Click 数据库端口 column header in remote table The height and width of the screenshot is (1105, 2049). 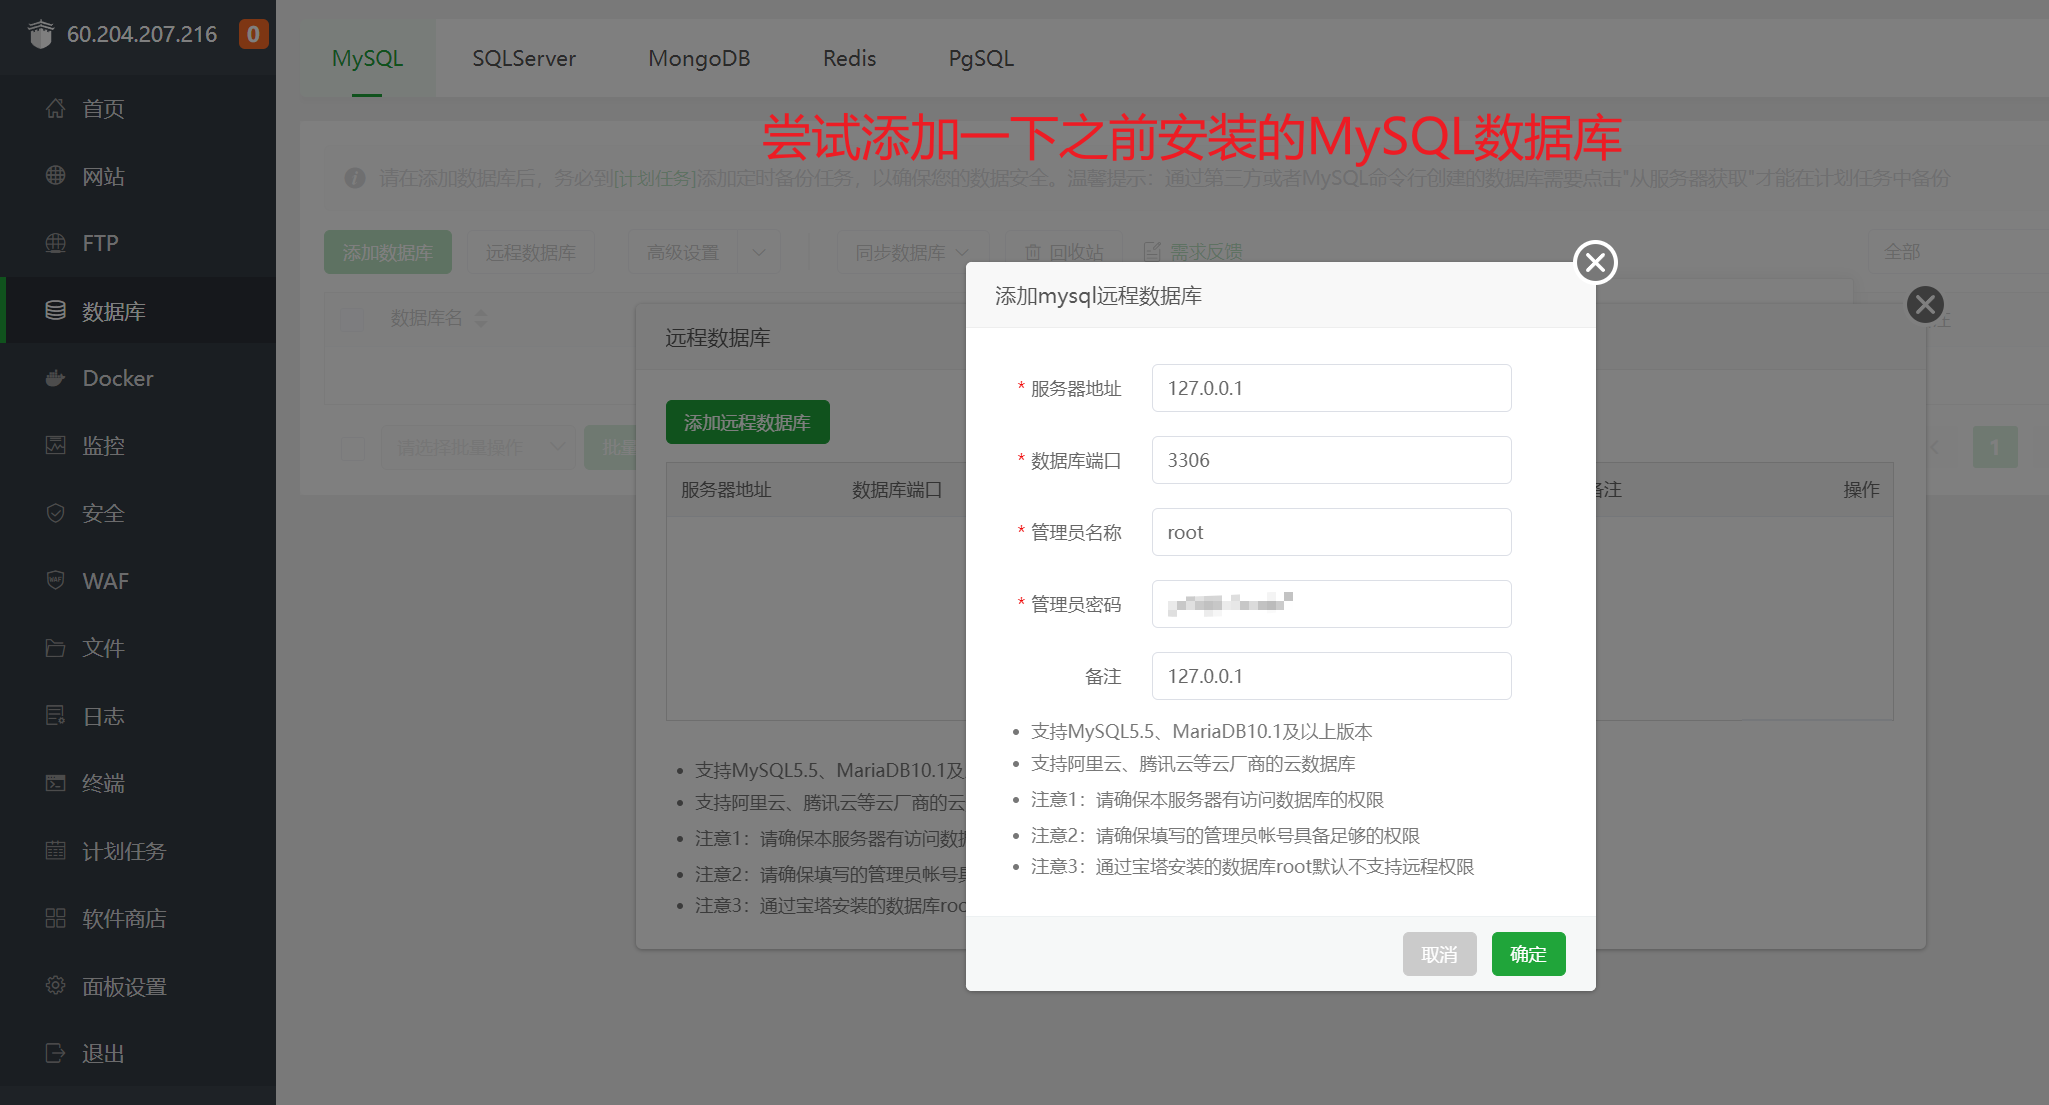pyautogui.click(x=897, y=489)
